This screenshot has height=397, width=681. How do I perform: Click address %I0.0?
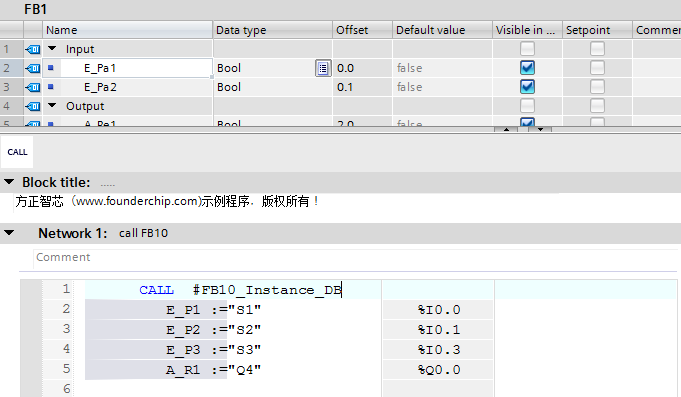point(439,310)
